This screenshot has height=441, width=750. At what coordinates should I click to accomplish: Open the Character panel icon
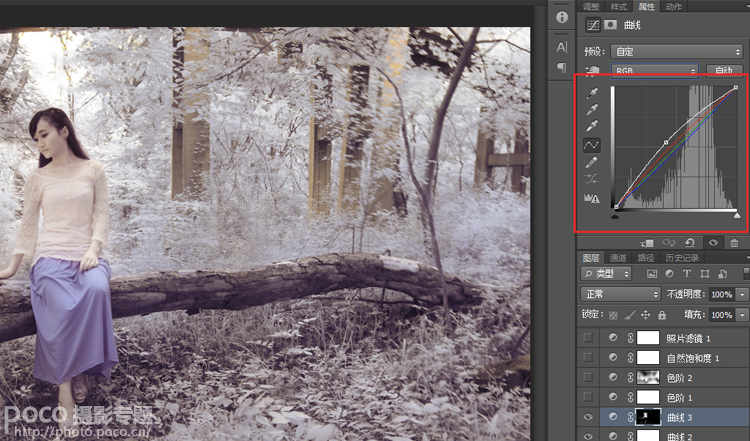[562, 47]
